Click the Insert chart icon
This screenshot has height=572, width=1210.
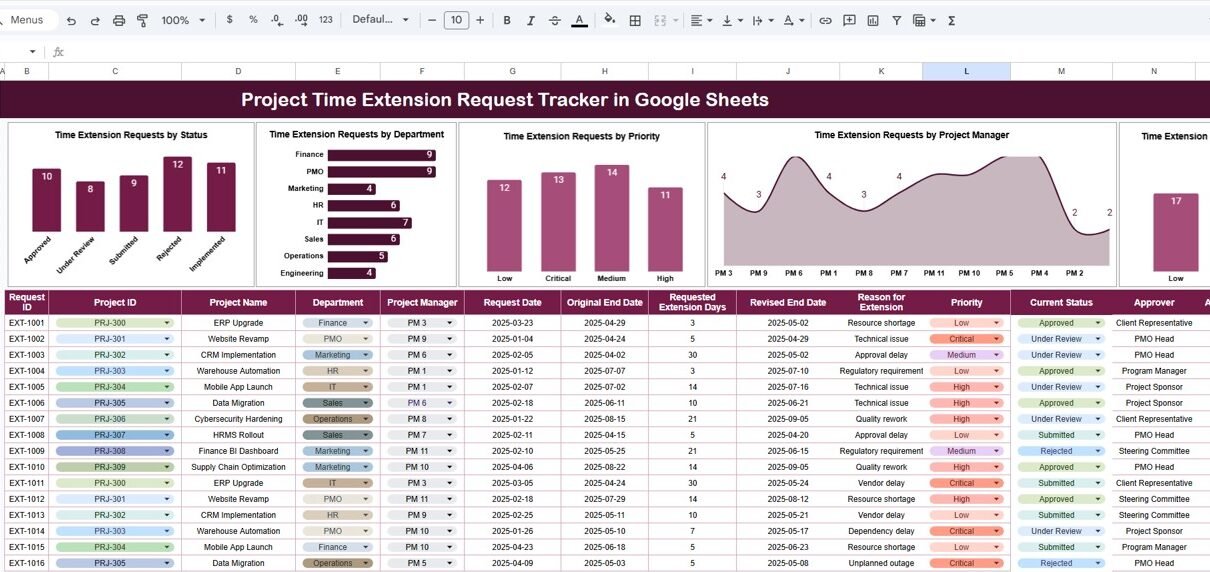coord(873,20)
